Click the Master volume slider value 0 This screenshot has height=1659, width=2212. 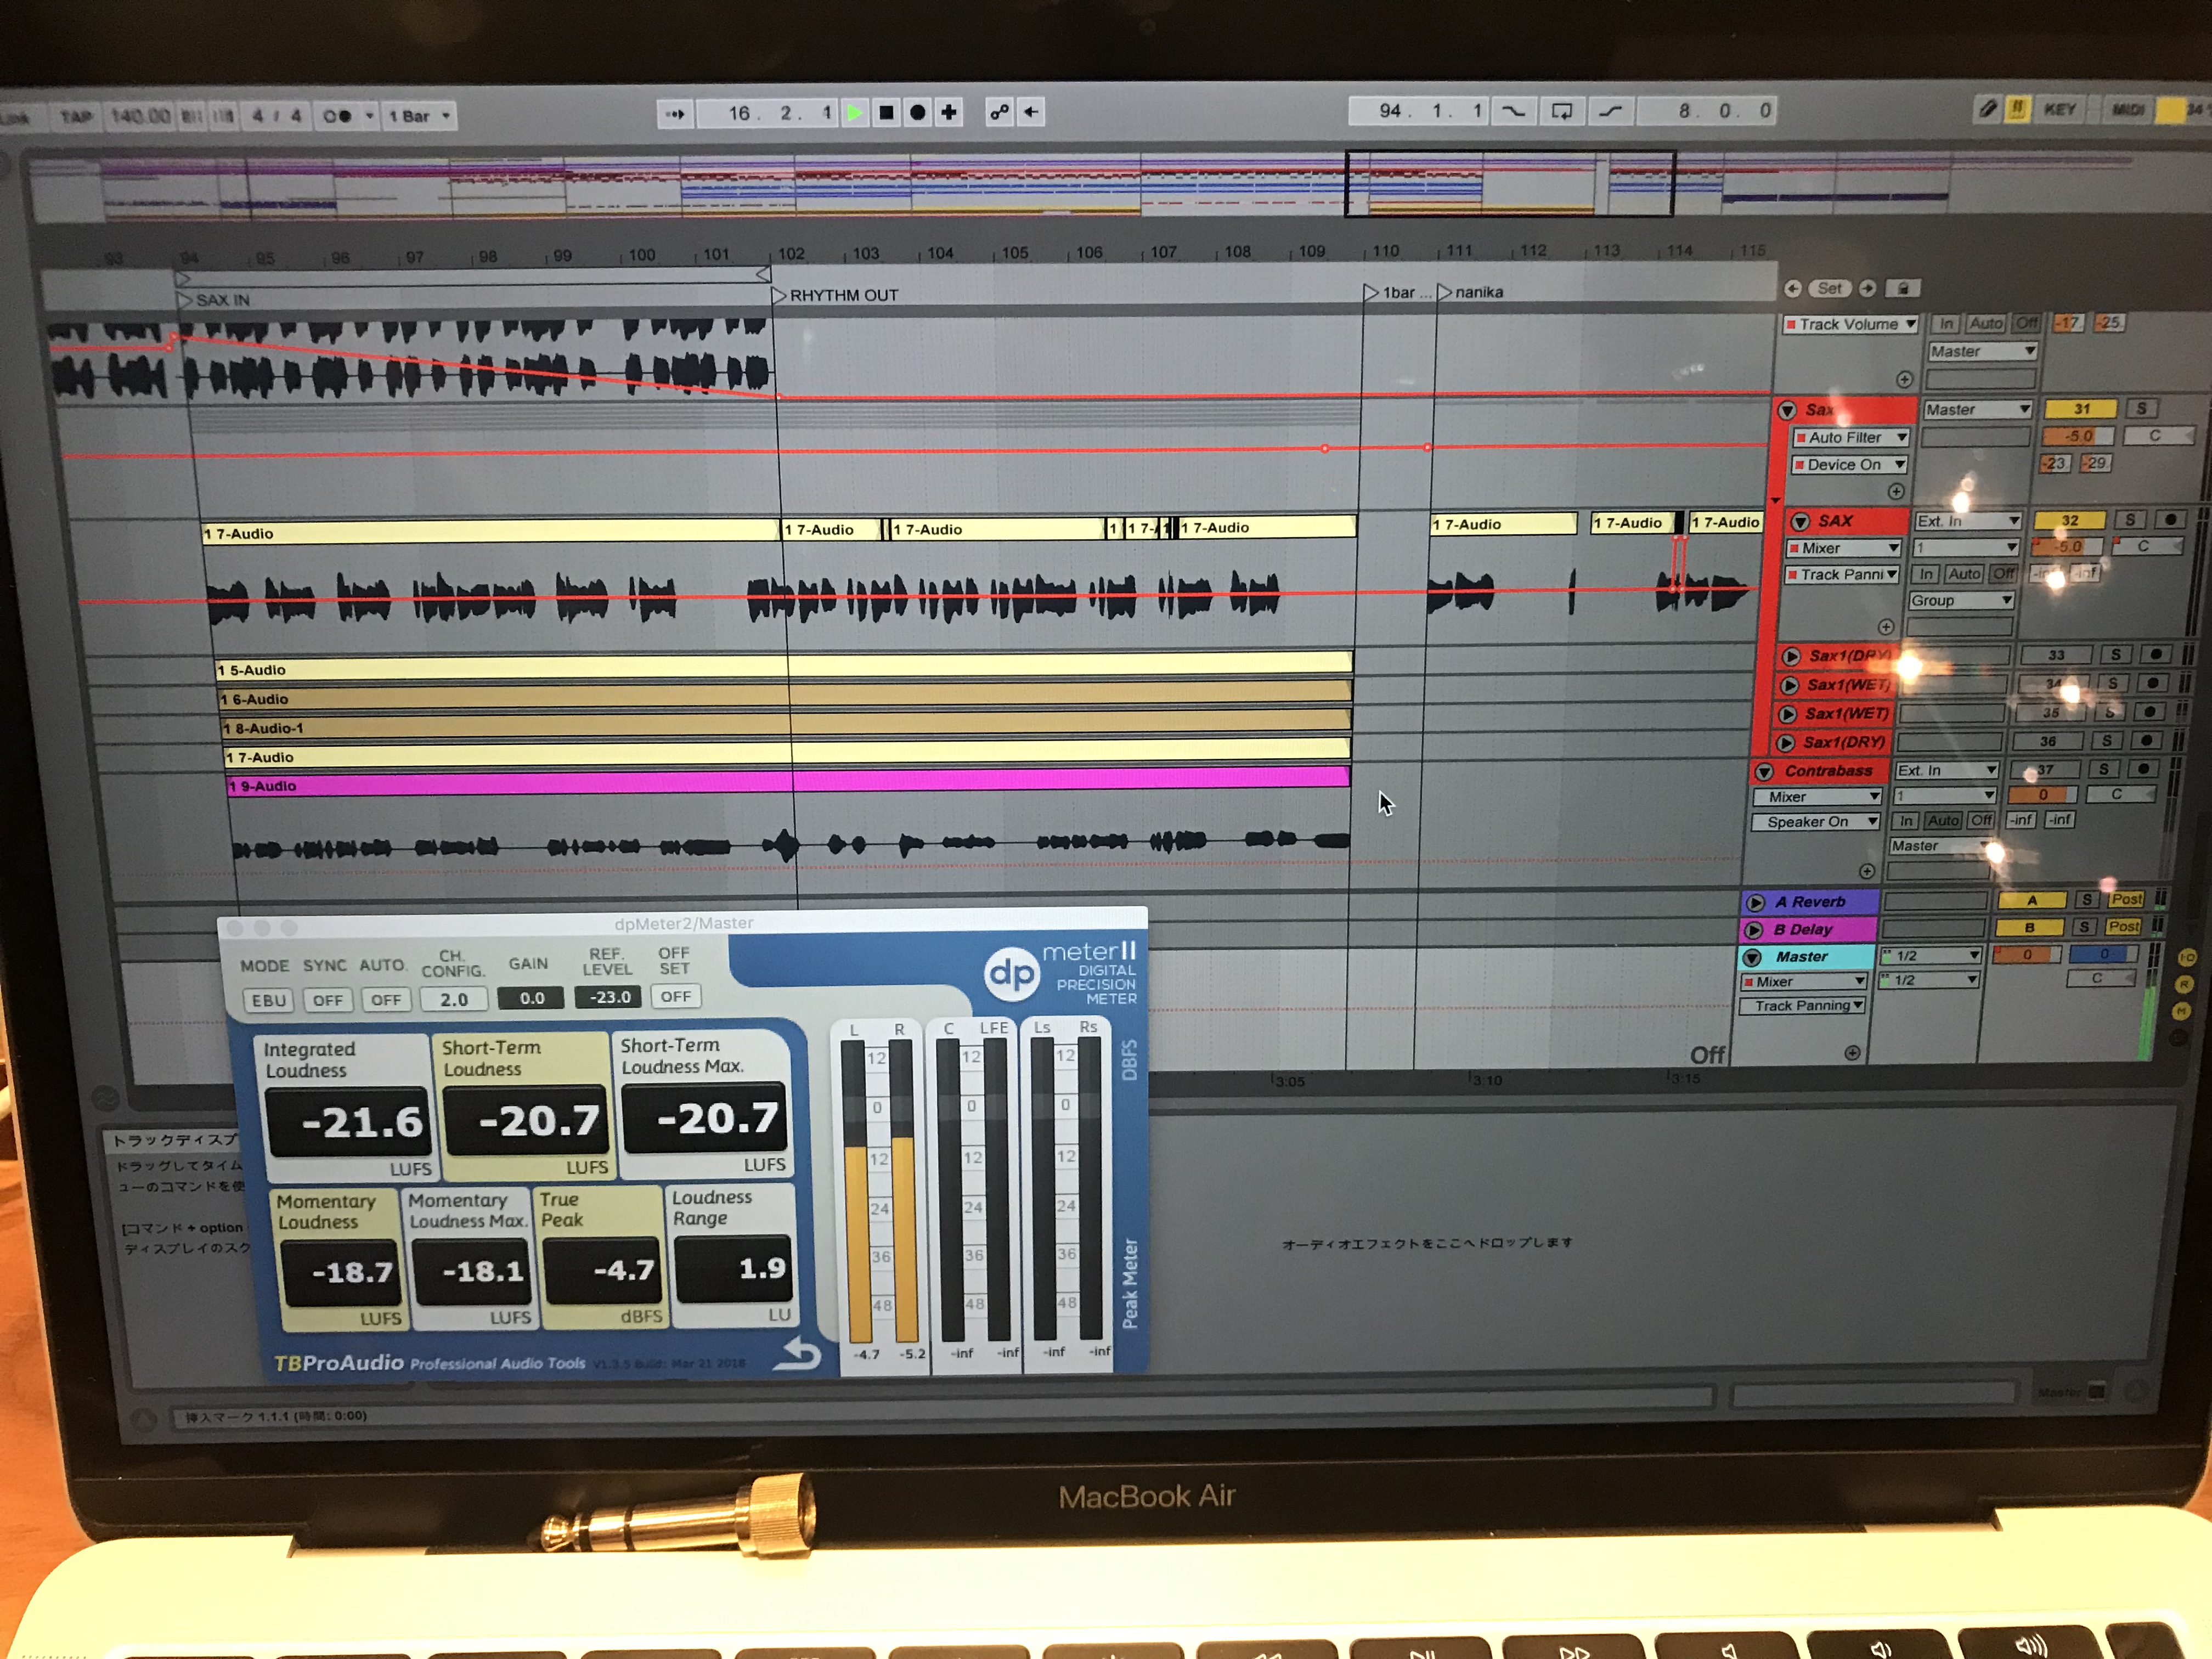click(2027, 954)
